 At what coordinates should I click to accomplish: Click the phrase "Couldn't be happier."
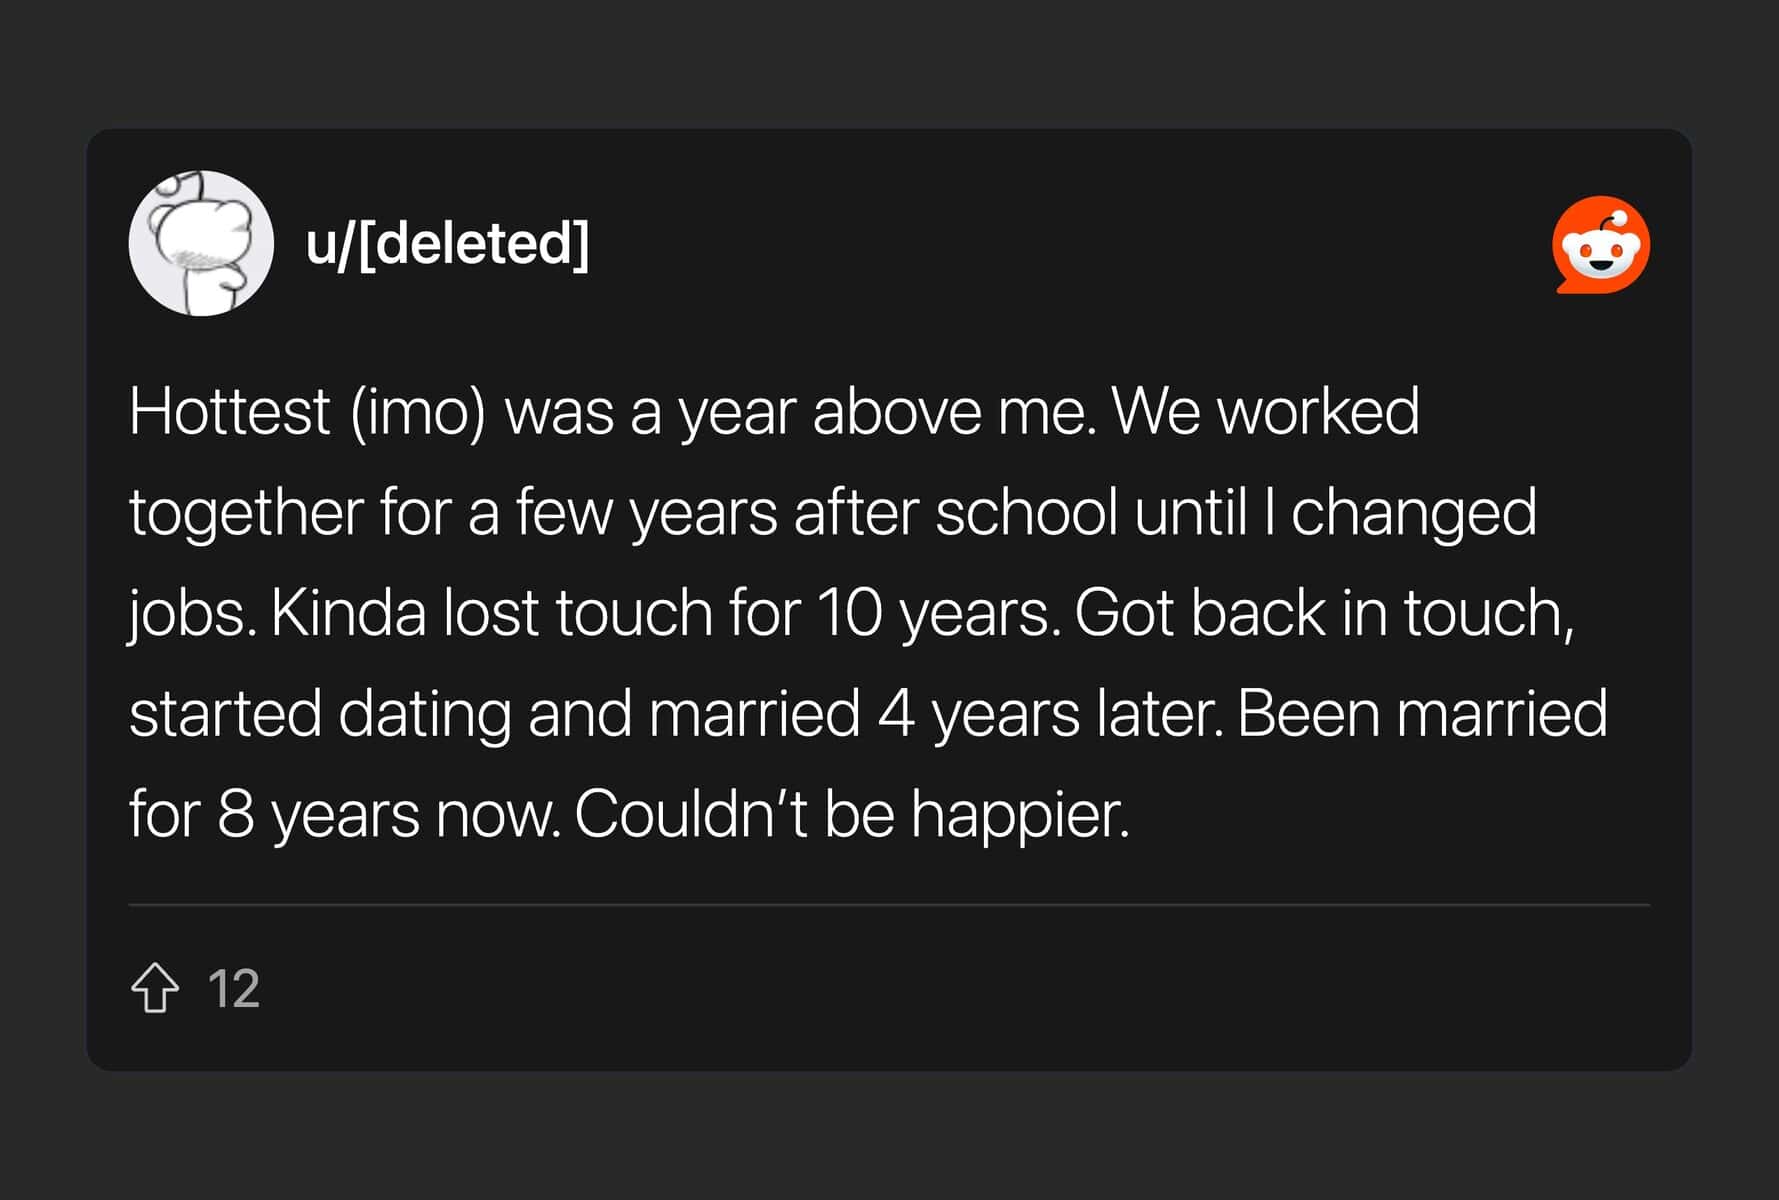[851, 814]
